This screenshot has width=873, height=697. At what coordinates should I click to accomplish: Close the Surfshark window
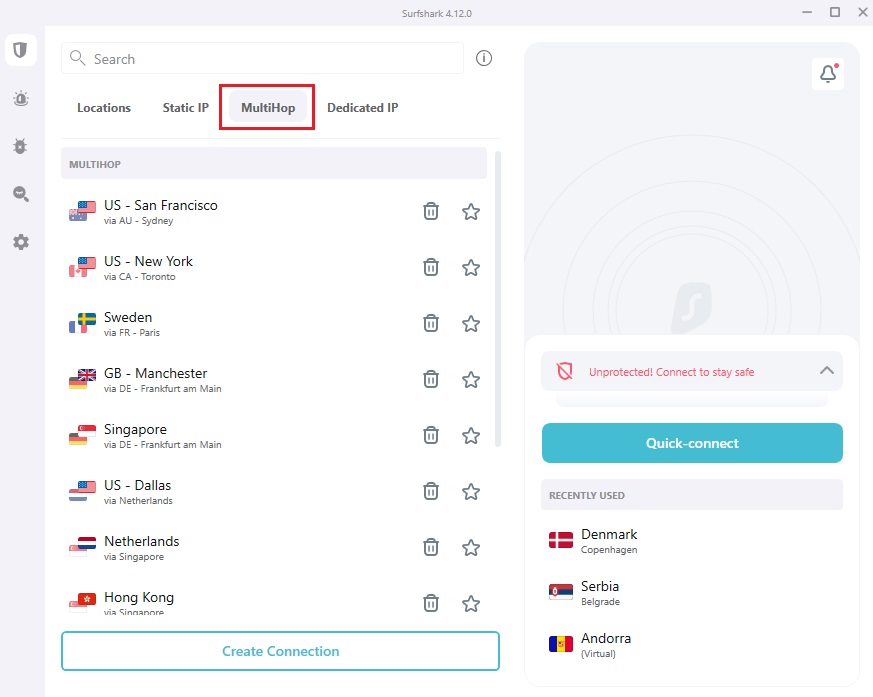click(x=862, y=12)
